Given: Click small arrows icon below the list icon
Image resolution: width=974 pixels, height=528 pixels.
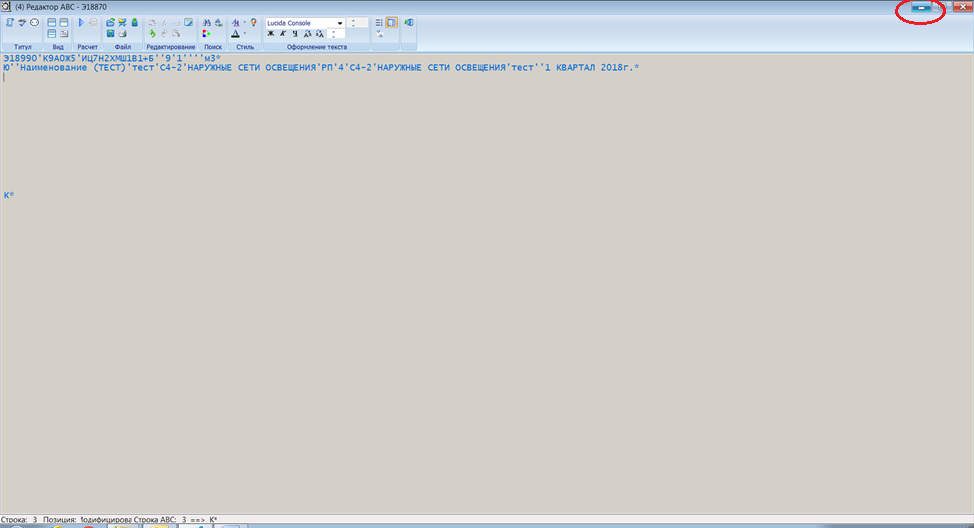Looking at the screenshot, I should (x=379, y=34).
